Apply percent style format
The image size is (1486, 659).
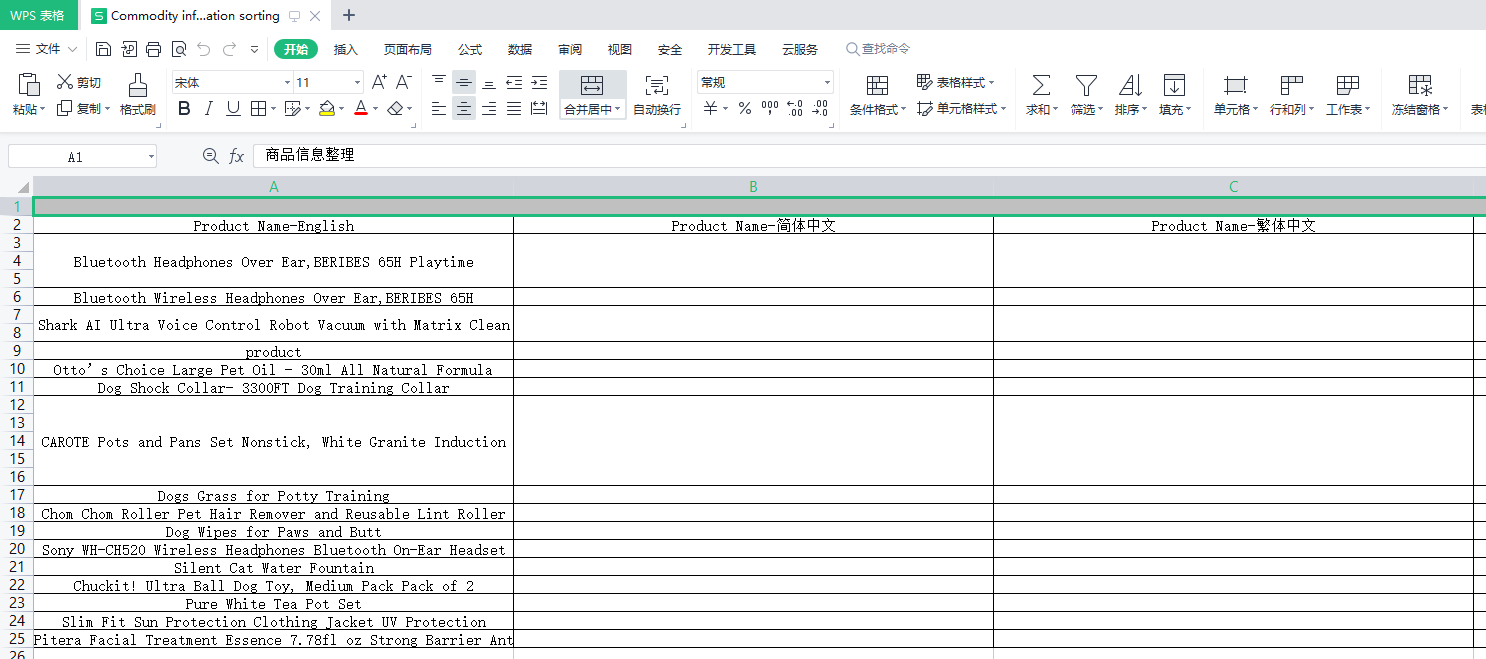click(744, 109)
